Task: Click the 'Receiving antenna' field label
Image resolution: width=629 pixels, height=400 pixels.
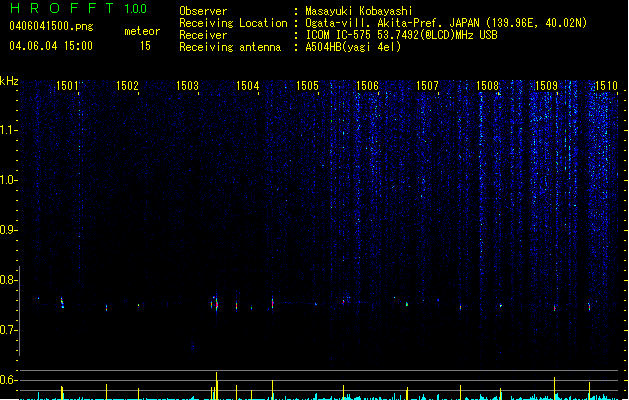Action: [230, 47]
